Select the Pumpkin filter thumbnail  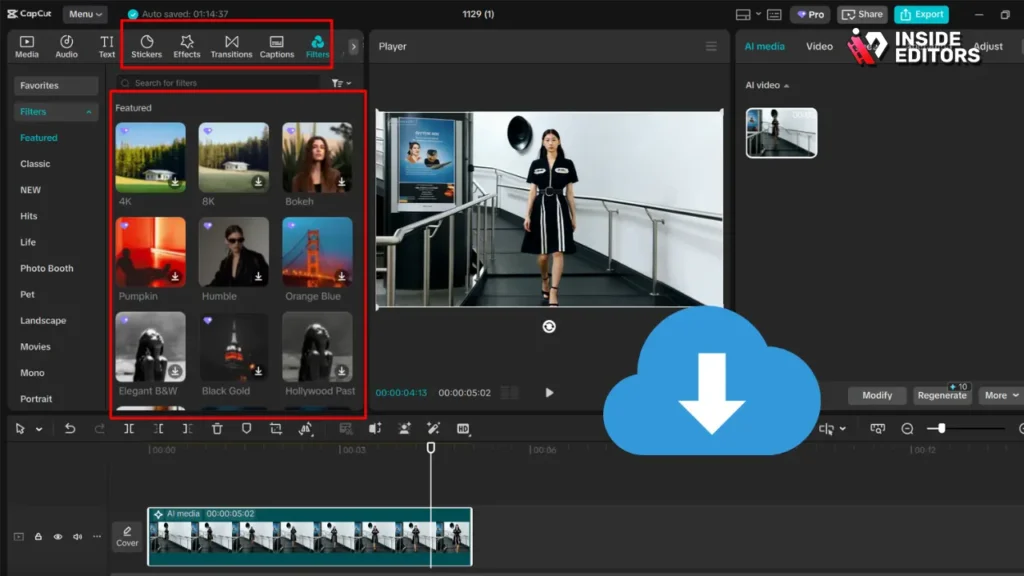click(150, 252)
